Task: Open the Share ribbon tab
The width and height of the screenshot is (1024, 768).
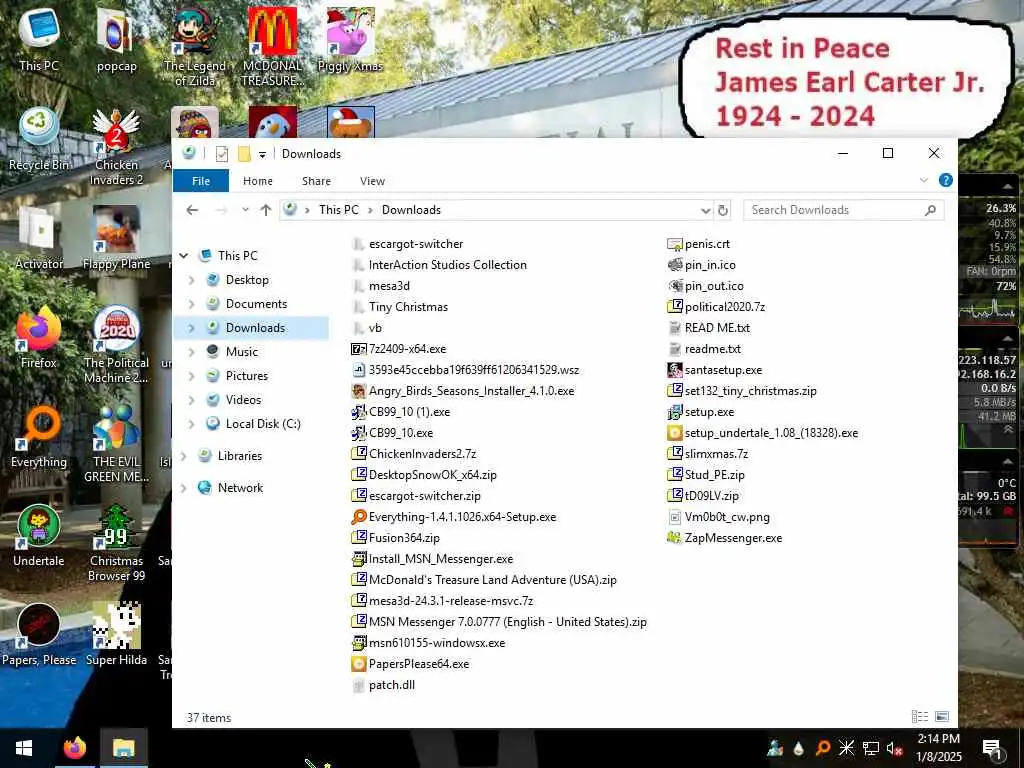Action: tap(316, 181)
